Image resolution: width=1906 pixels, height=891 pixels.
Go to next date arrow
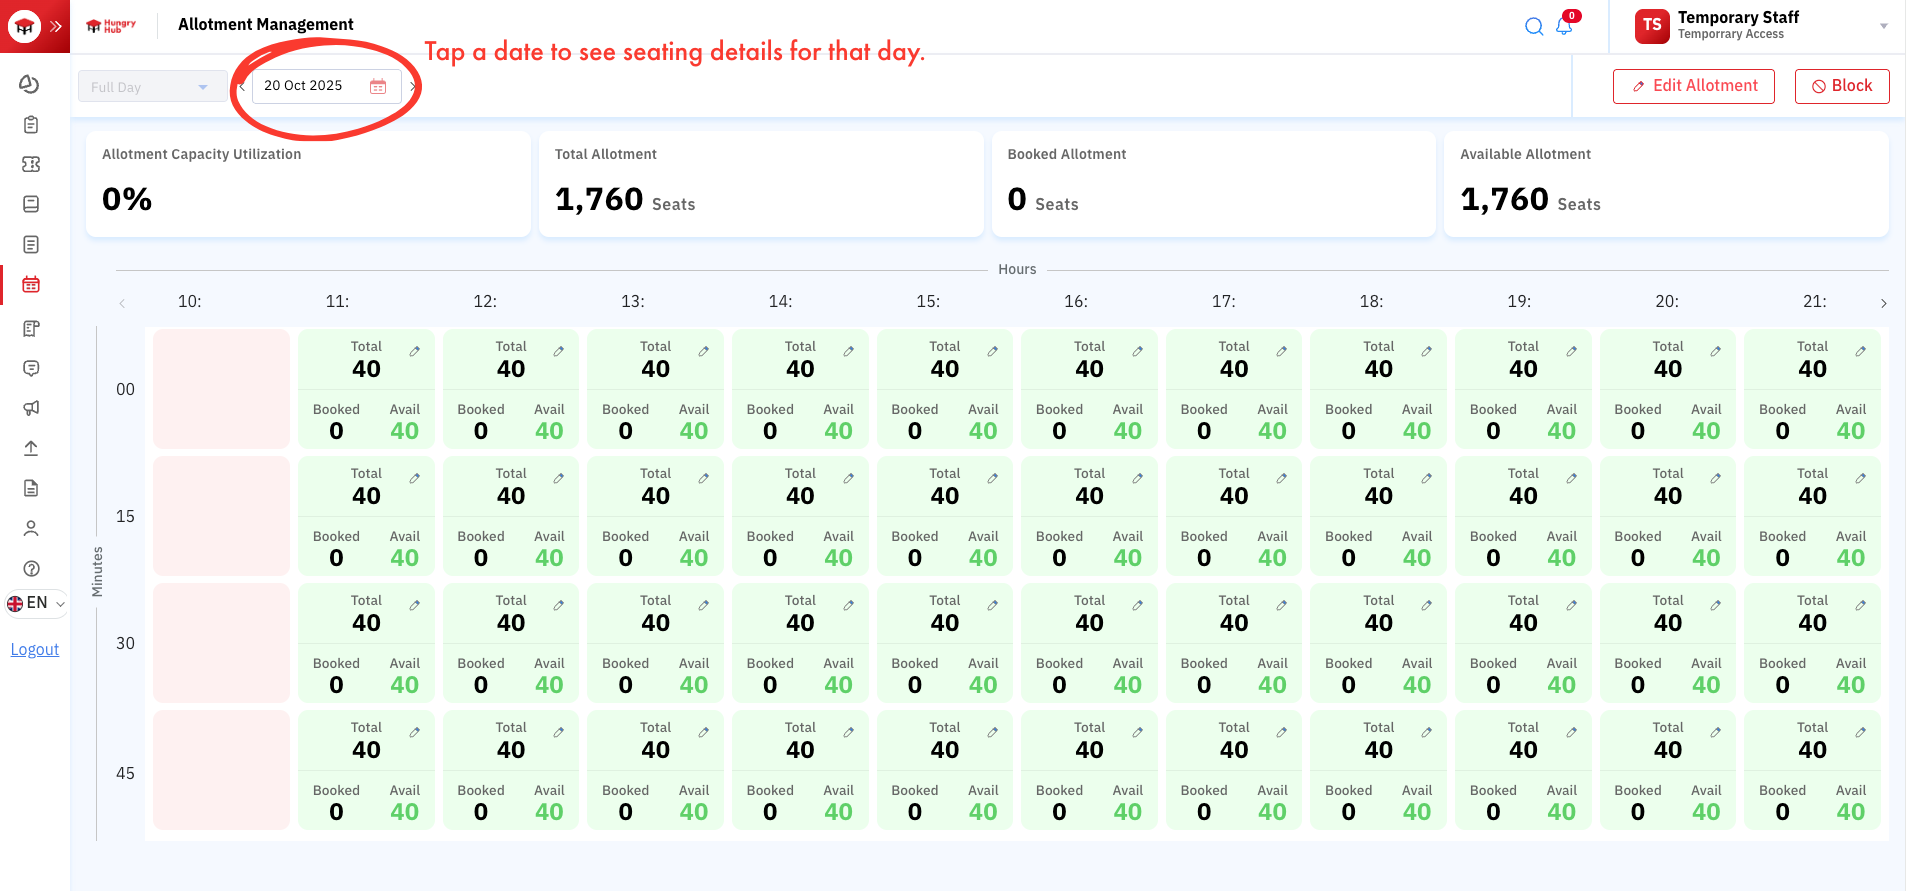[412, 86]
